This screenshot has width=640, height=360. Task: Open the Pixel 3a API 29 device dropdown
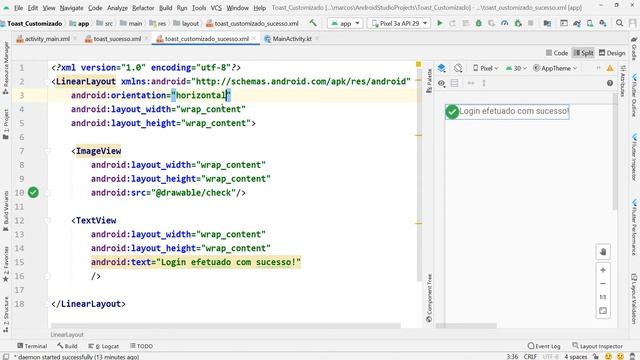click(x=399, y=23)
